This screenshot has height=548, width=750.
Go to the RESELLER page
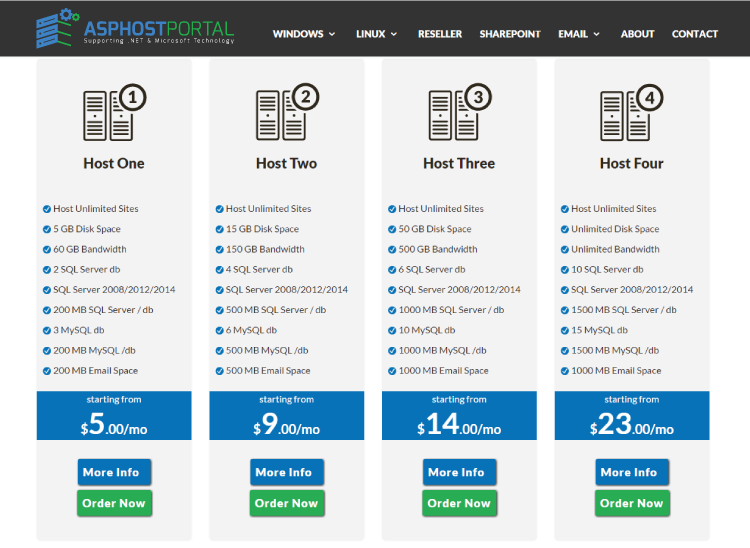pyautogui.click(x=440, y=34)
